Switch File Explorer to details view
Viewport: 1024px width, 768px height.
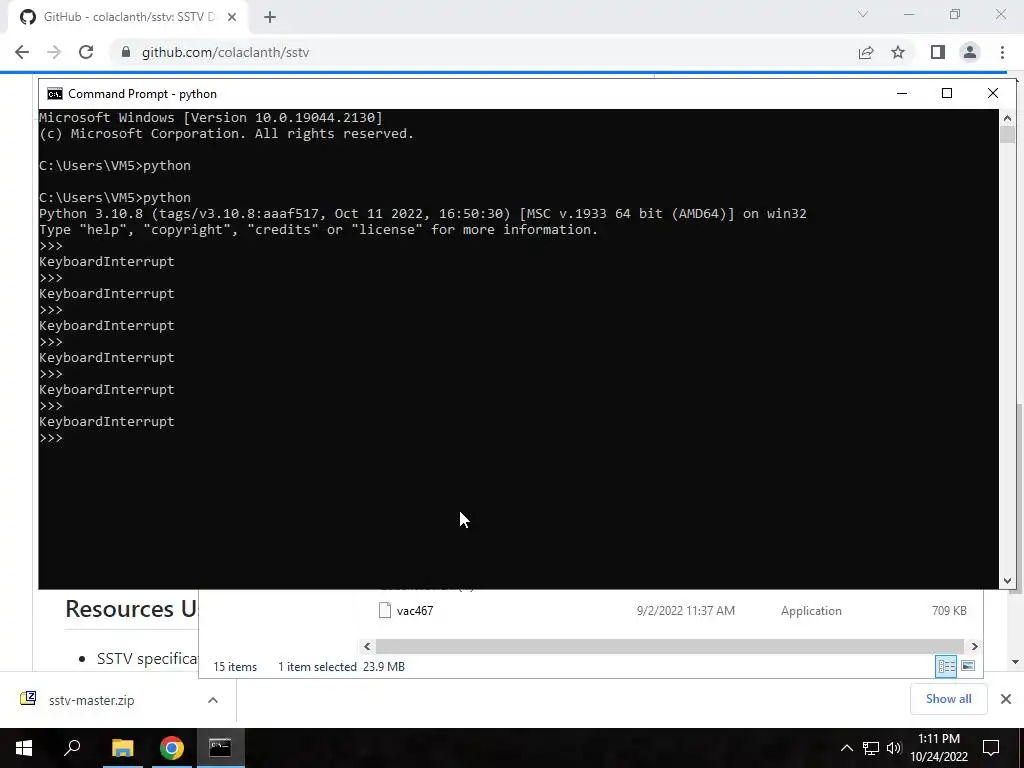tap(946, 666)
